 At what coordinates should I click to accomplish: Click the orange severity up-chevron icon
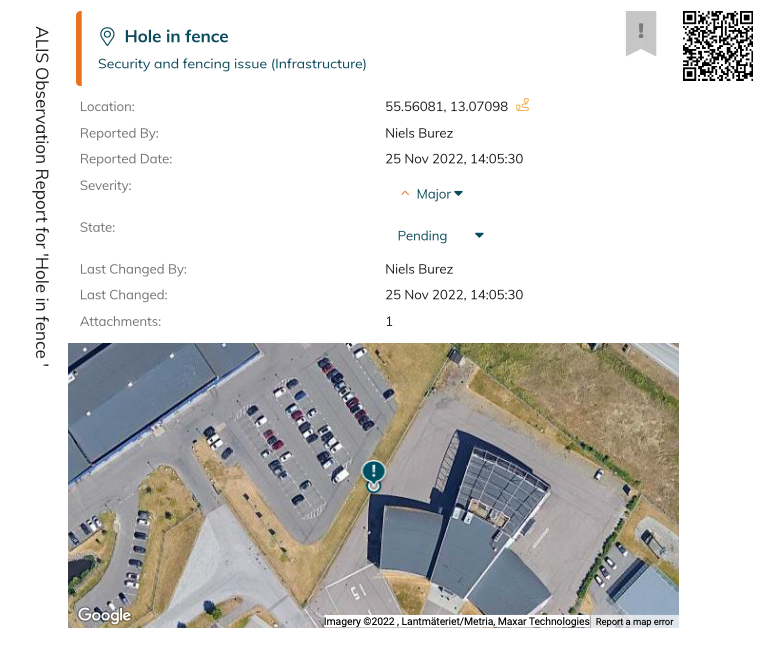tap(405, 194)
